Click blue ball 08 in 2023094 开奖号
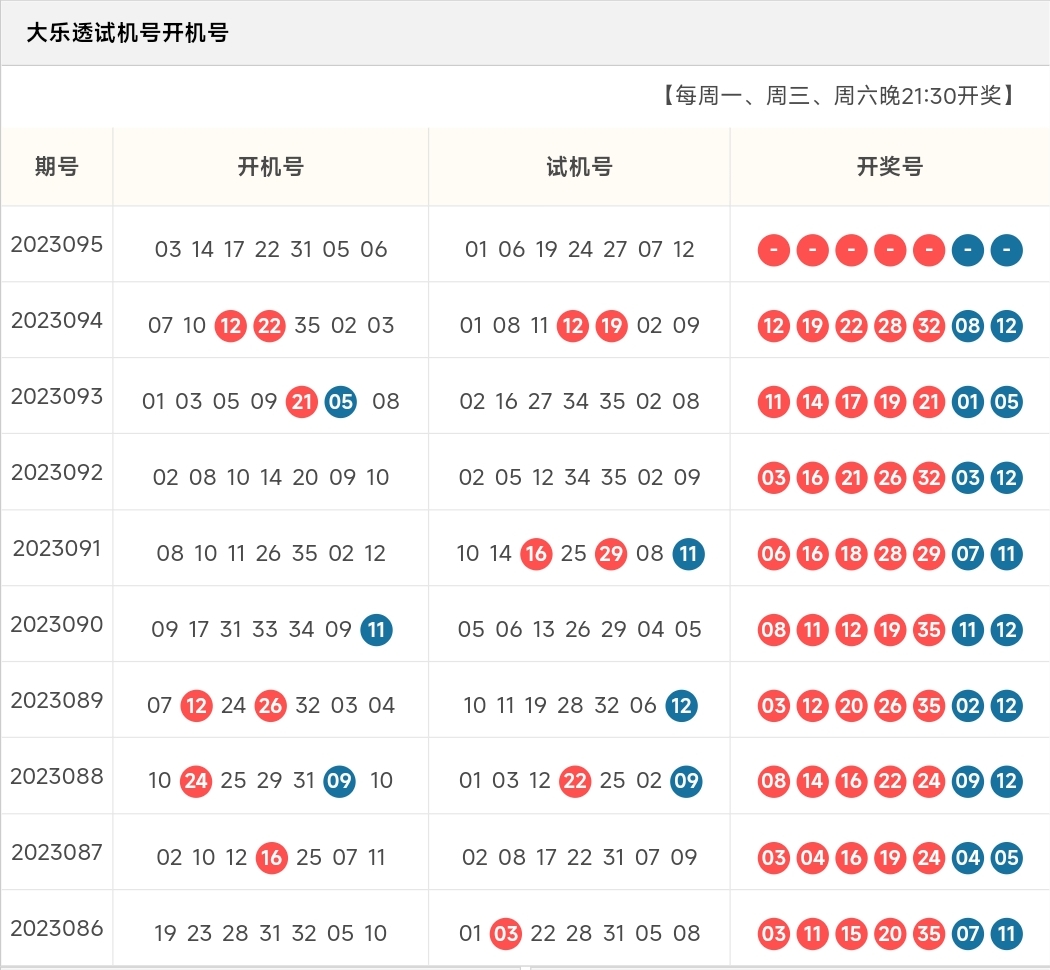The width and height of the screenshot is (1050, 970). pos(968,326)
